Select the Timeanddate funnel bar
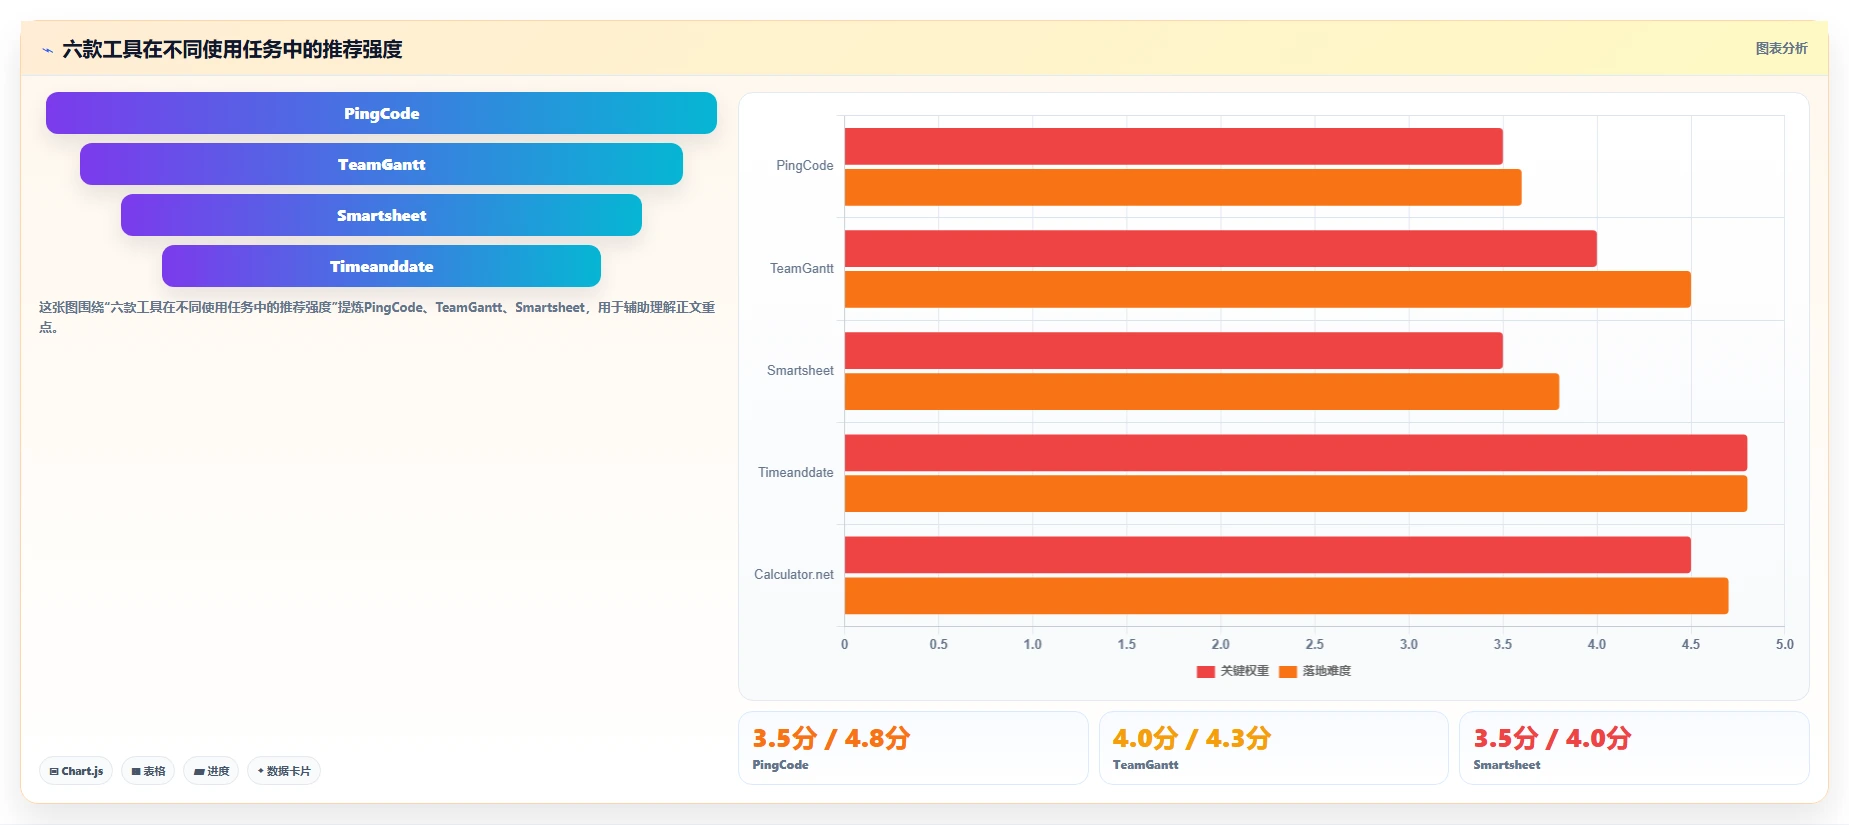 381,266
